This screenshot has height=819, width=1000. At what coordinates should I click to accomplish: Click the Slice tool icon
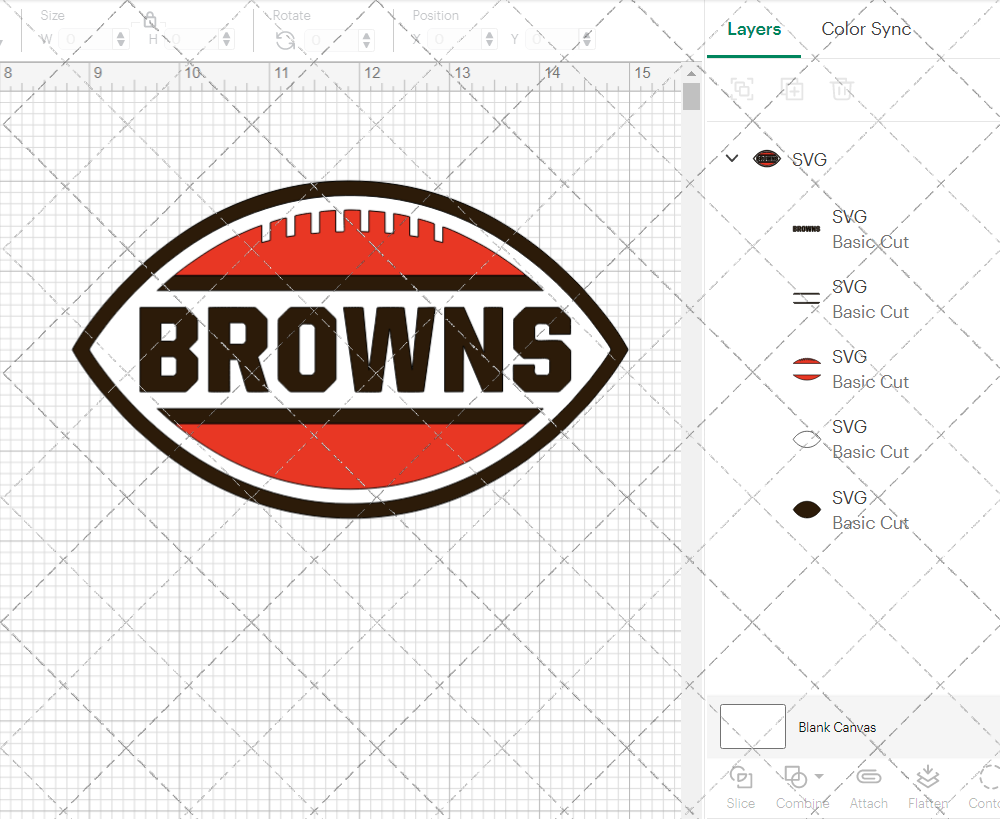click(741, 777)
